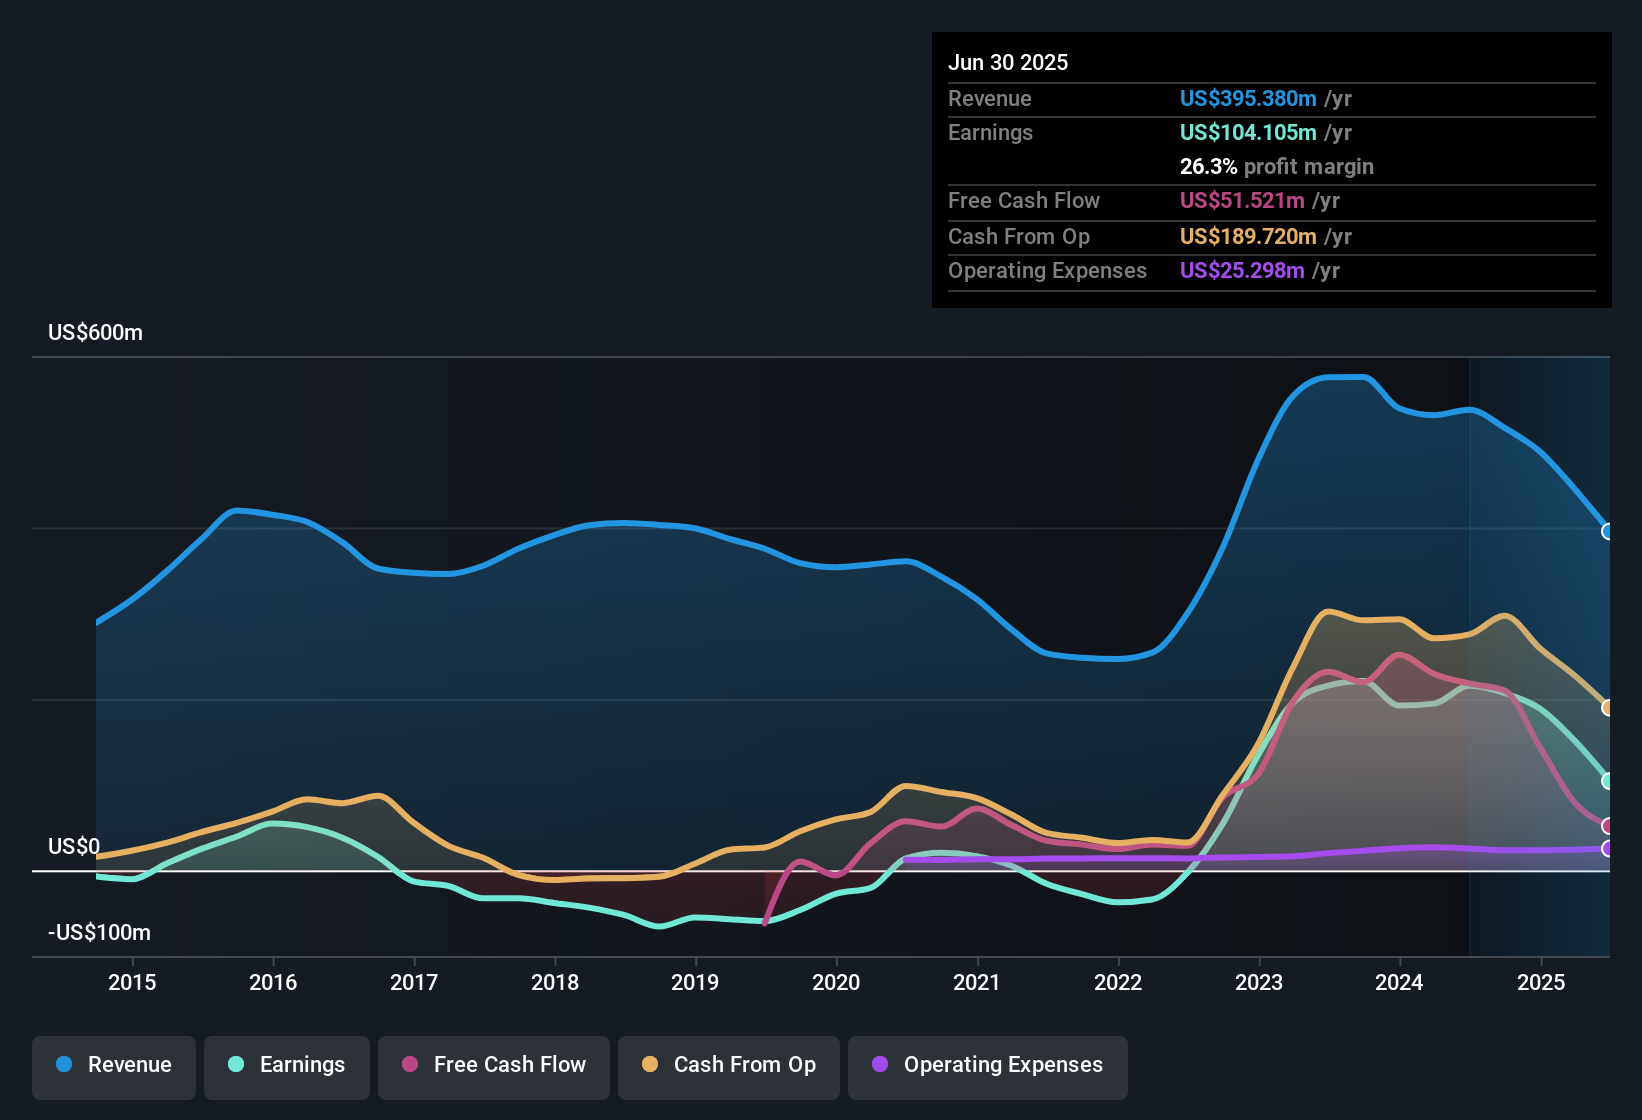Click the teal Earnings endpoint marker
The image size is (1642, 1120).
[1607, 782]
